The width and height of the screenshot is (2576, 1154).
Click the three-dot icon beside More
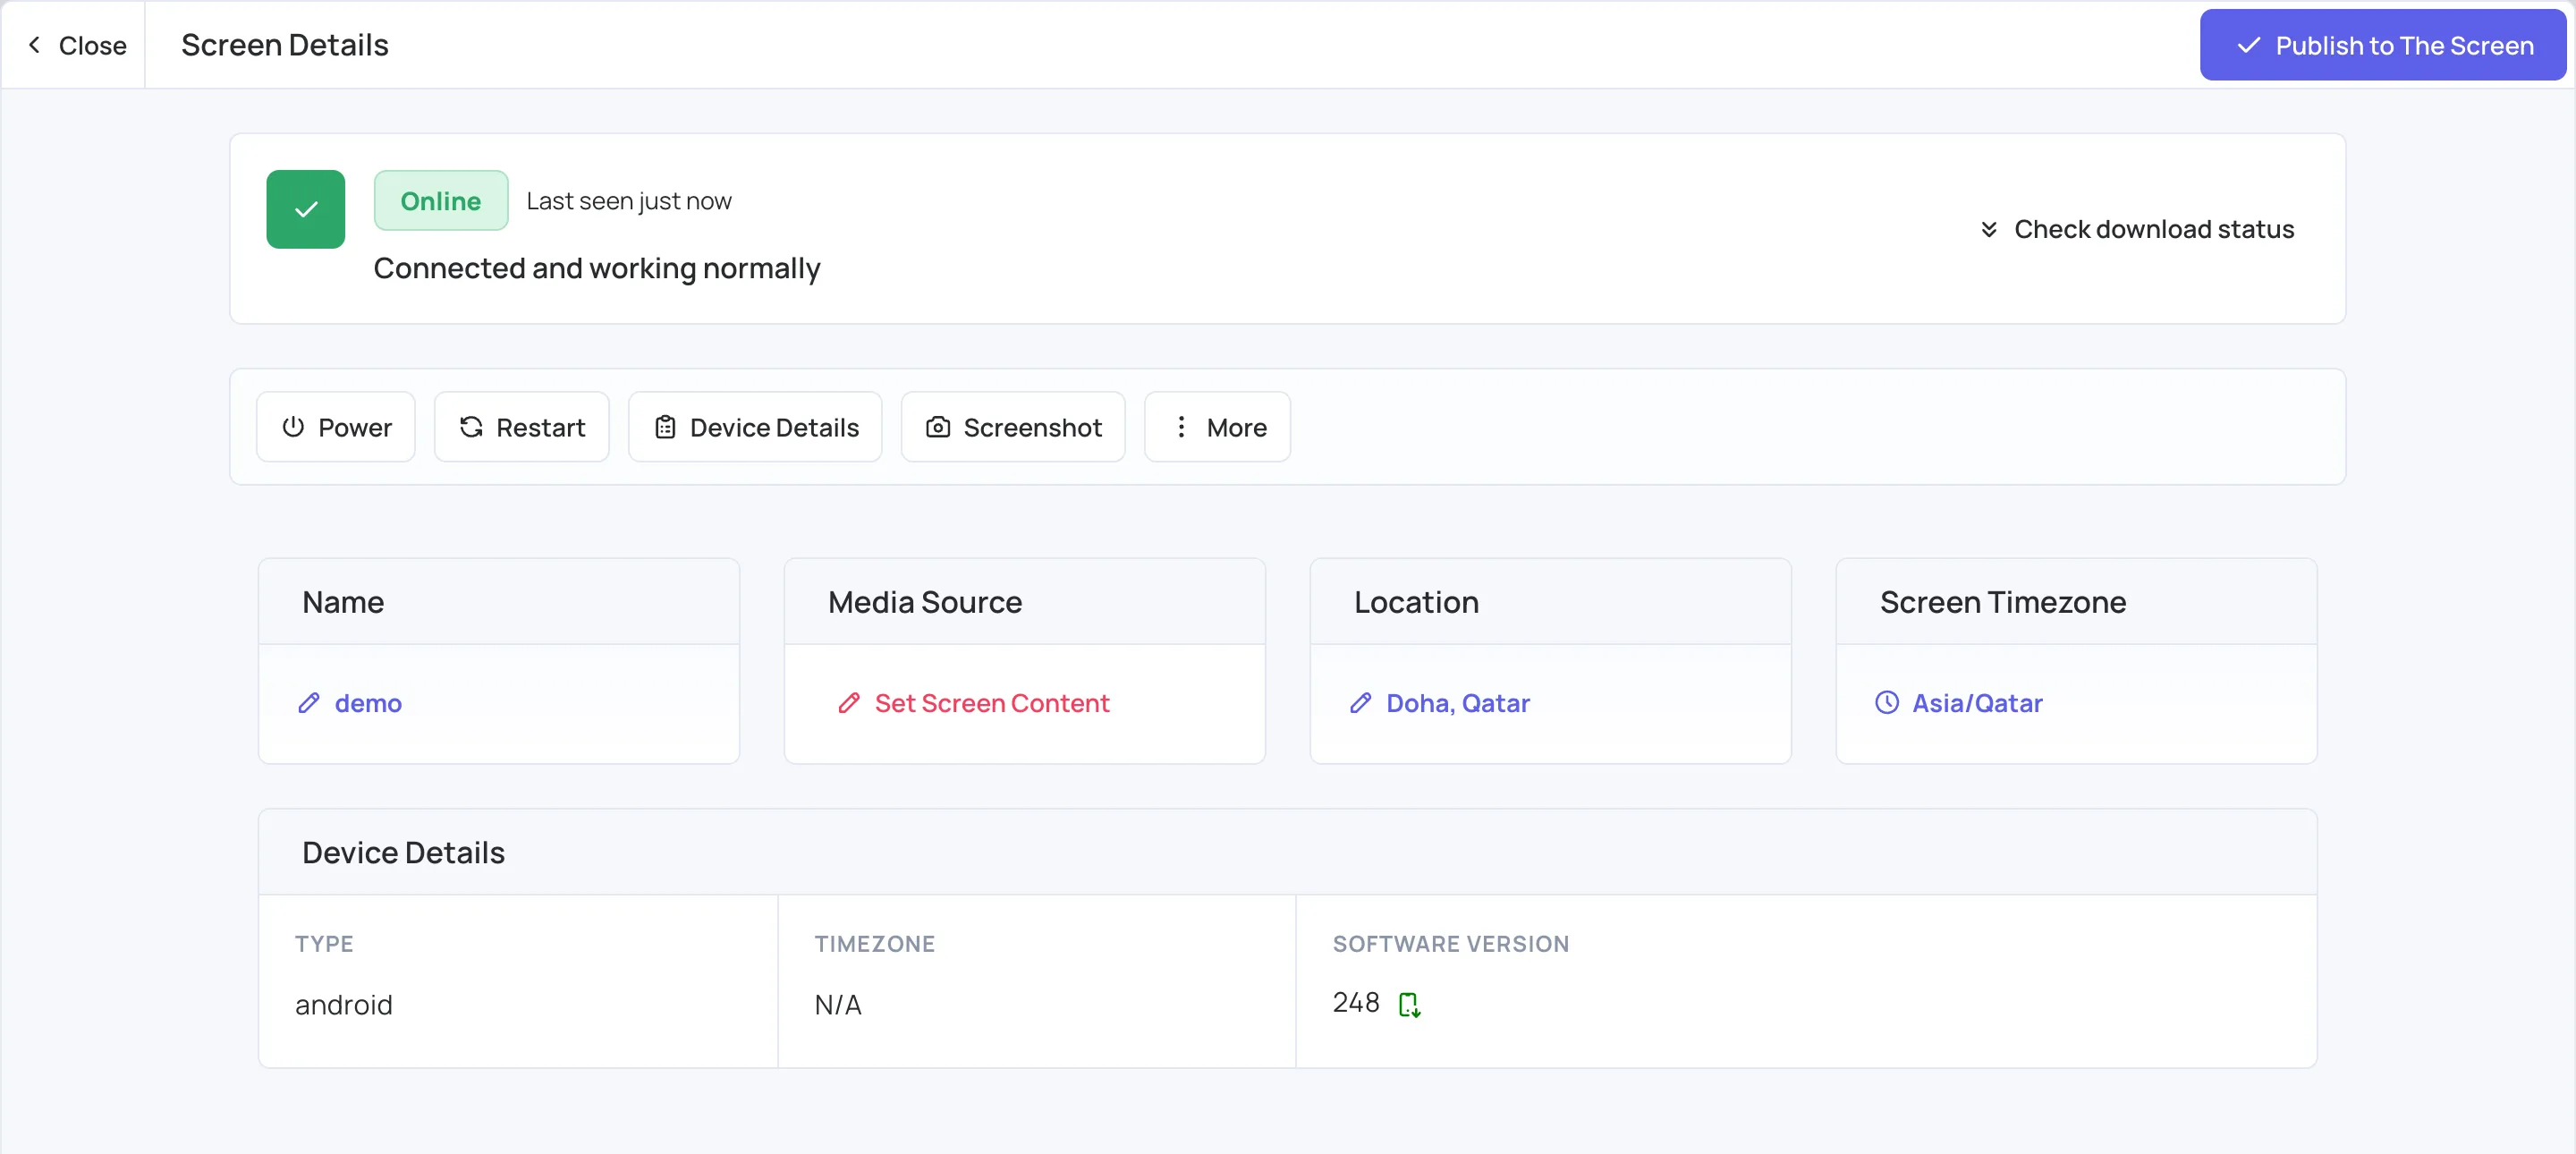(1181, 427)
